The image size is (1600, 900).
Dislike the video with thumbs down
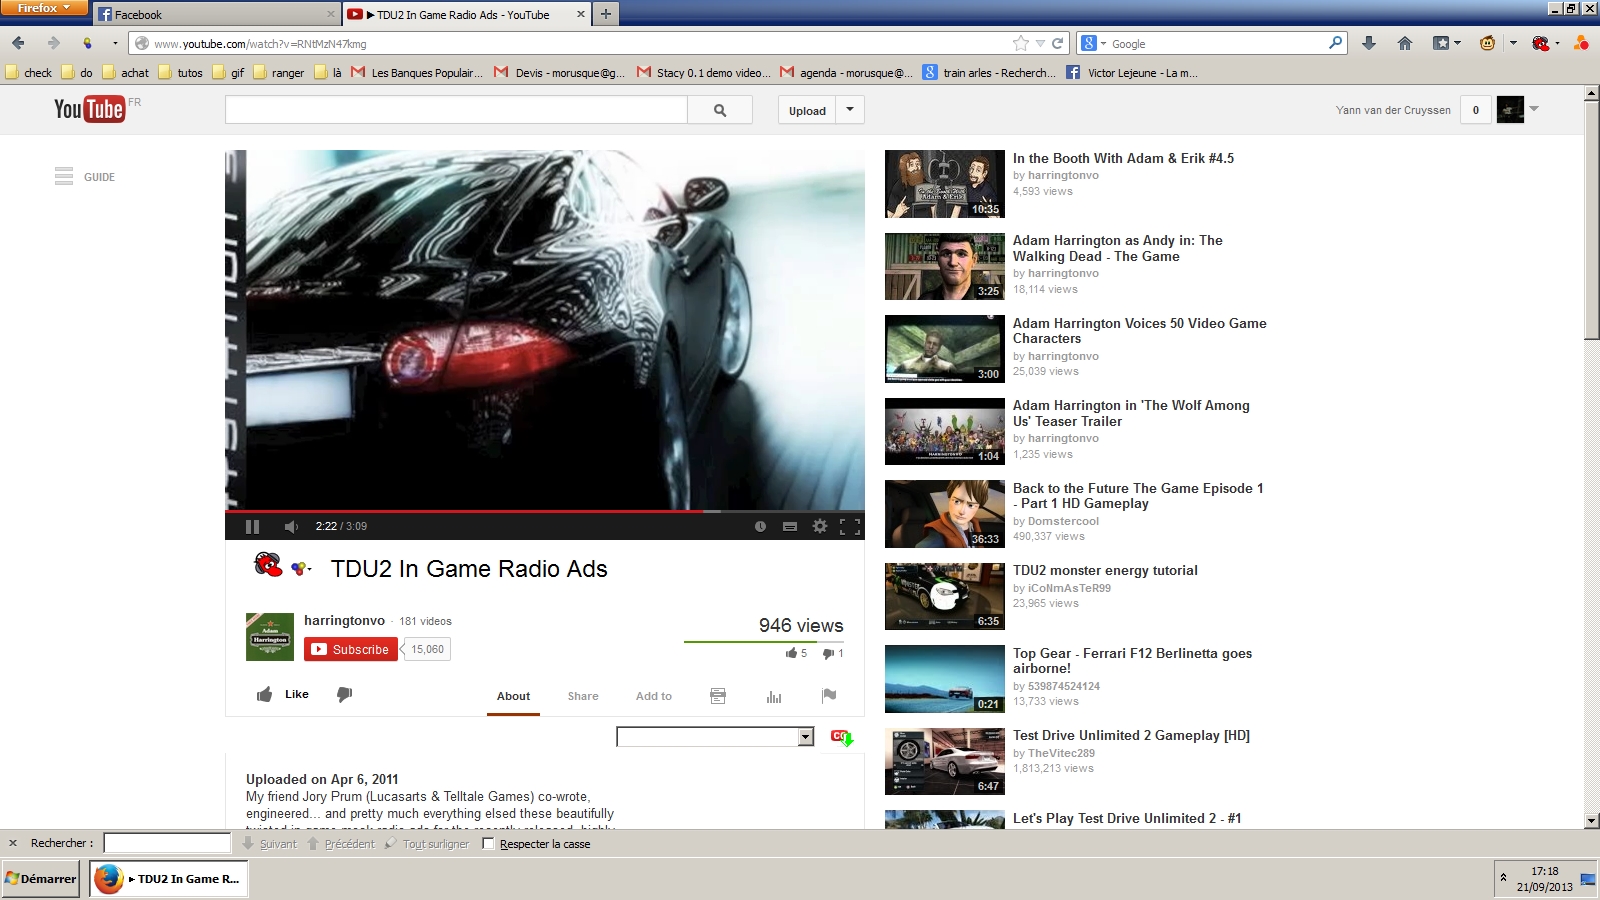coord(345,694)
